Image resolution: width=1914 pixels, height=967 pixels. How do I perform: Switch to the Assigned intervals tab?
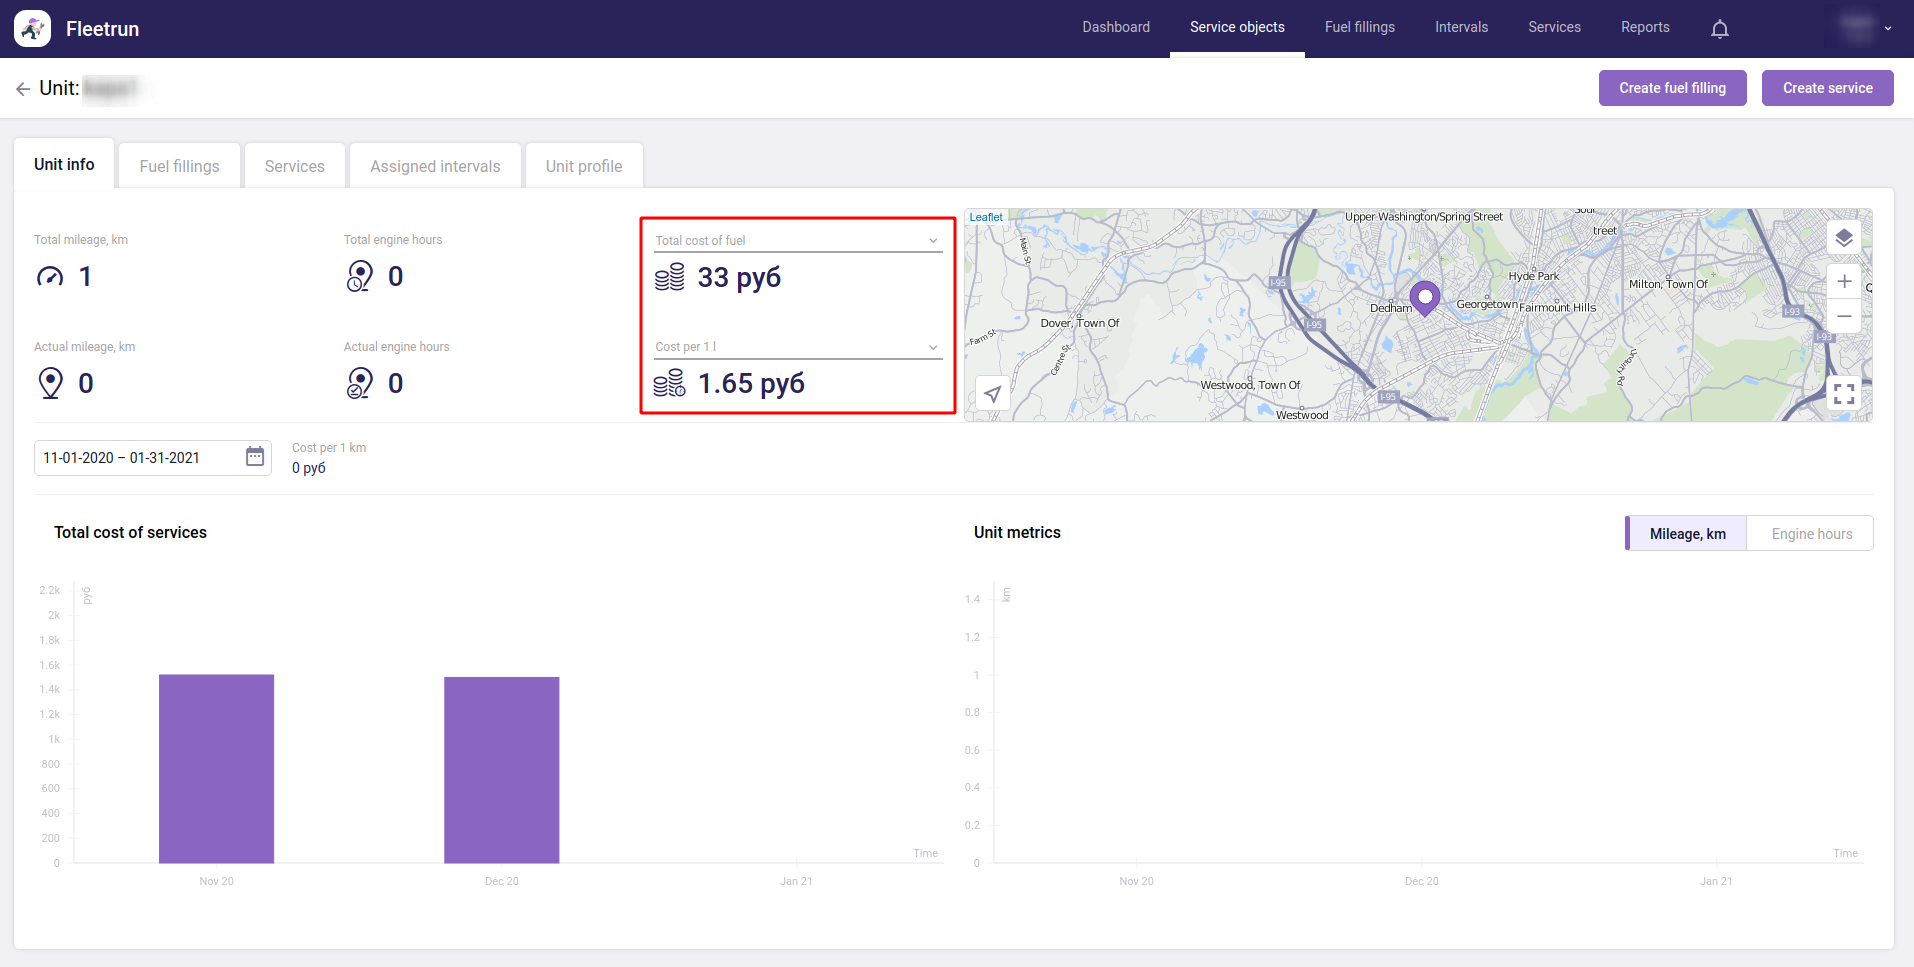(435, 166)
